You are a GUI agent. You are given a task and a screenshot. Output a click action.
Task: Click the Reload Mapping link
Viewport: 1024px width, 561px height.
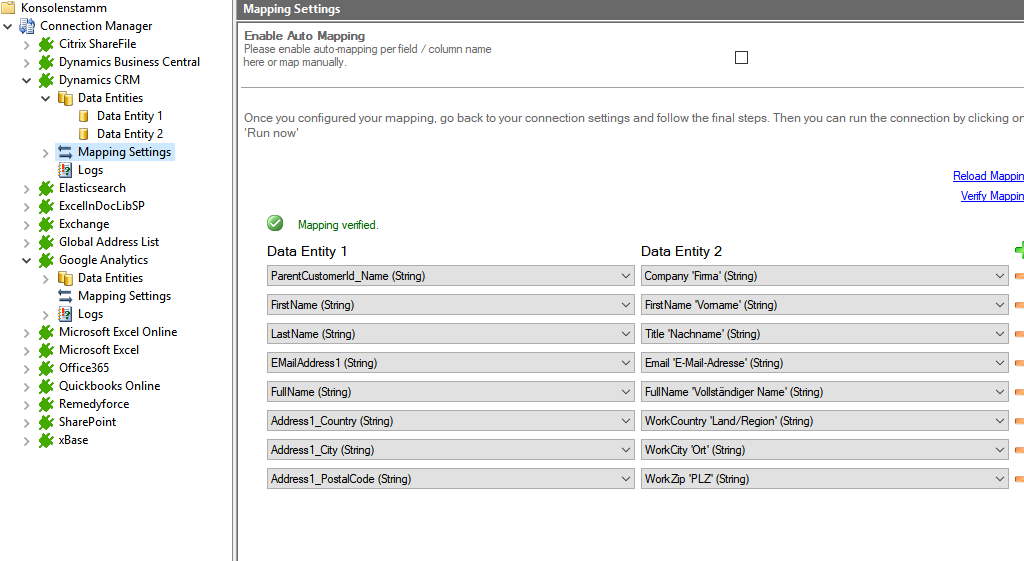pyautogui.click(x=987, y=176)
